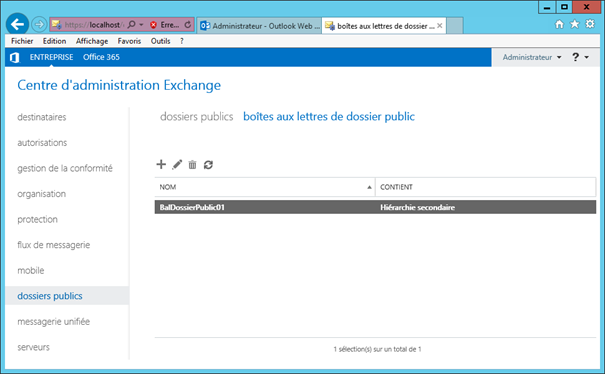Click the browser forward arrow button
605x374 pixels.
click(39, 25)
